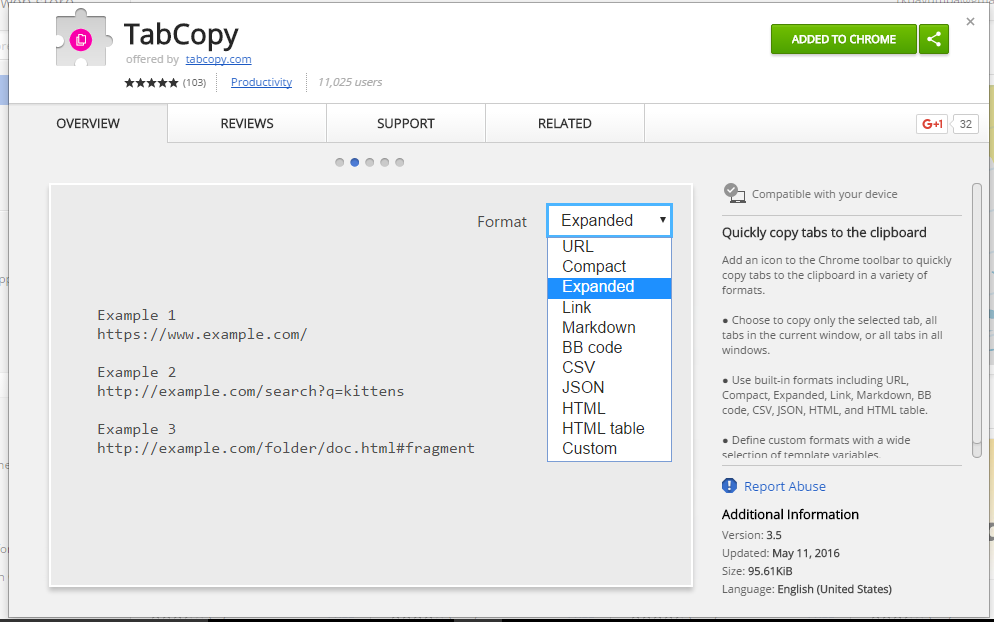Image resolution: width=994 pixels, height=622 pixels.
Task: Open the Format dropdown
Action: [608, 220]
